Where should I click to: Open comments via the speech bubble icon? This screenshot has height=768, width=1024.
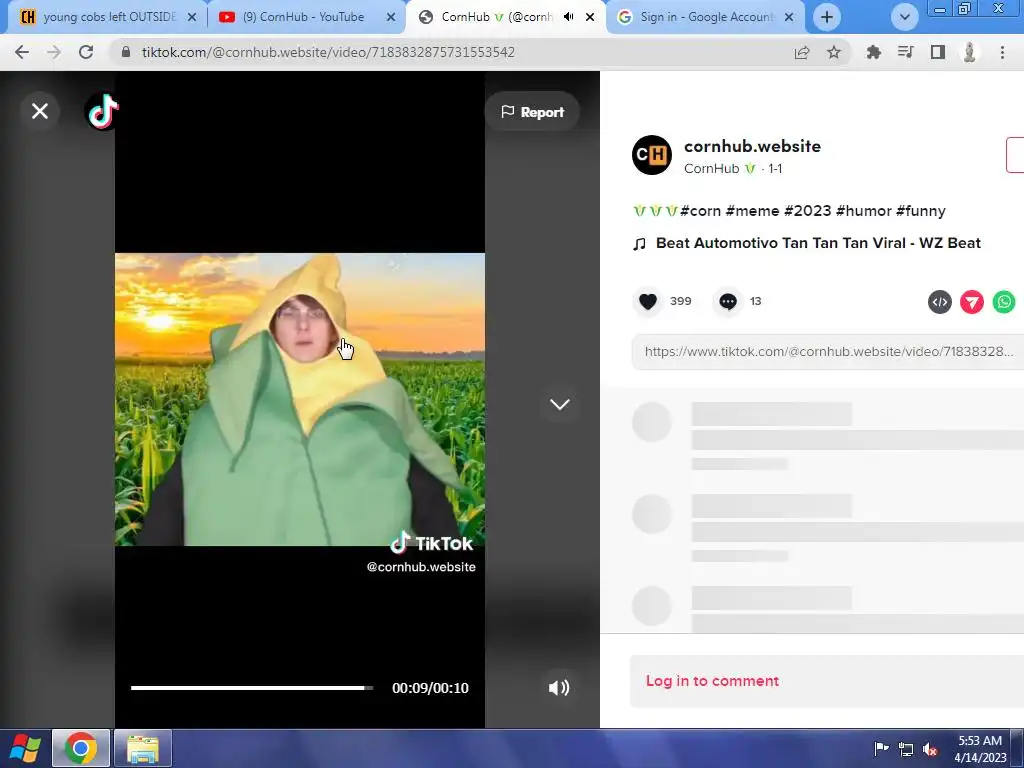pyautogui.click(x=728, y=302)
